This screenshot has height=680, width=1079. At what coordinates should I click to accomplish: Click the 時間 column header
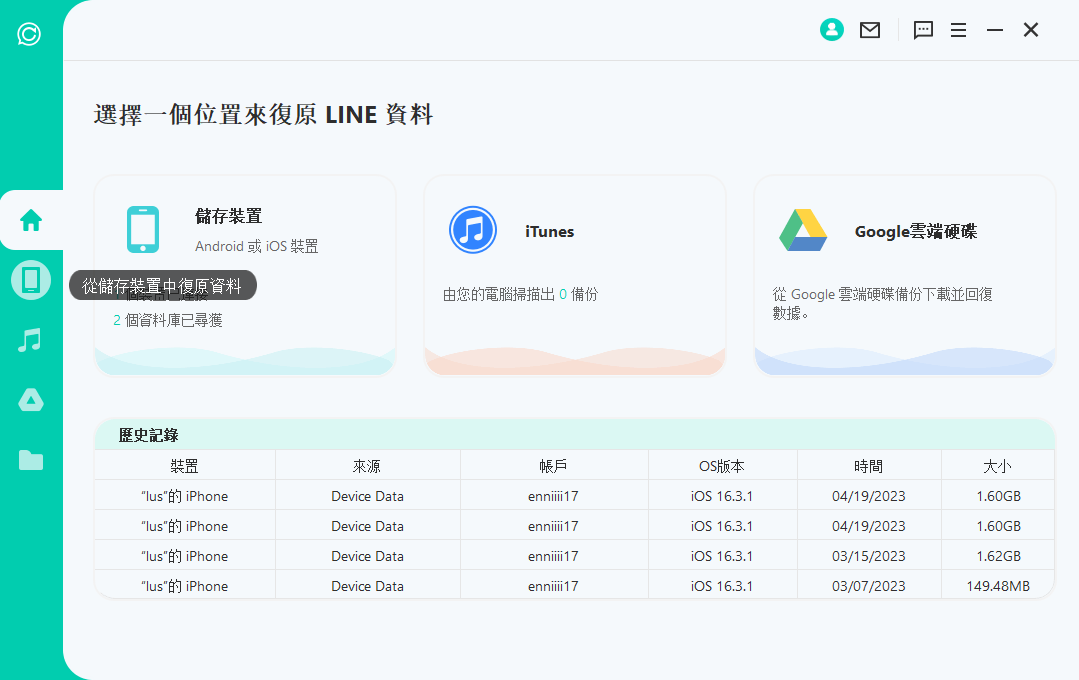pyautogui.click(x=868, y=466)
